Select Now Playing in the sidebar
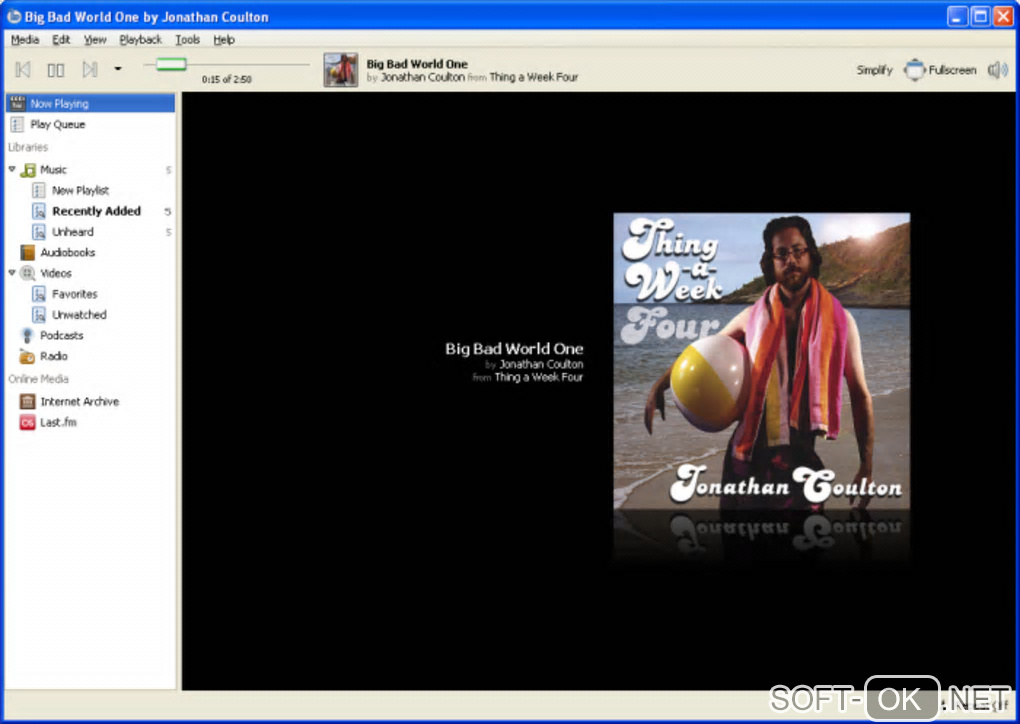The image size is (1020, 724). (90, 103)
